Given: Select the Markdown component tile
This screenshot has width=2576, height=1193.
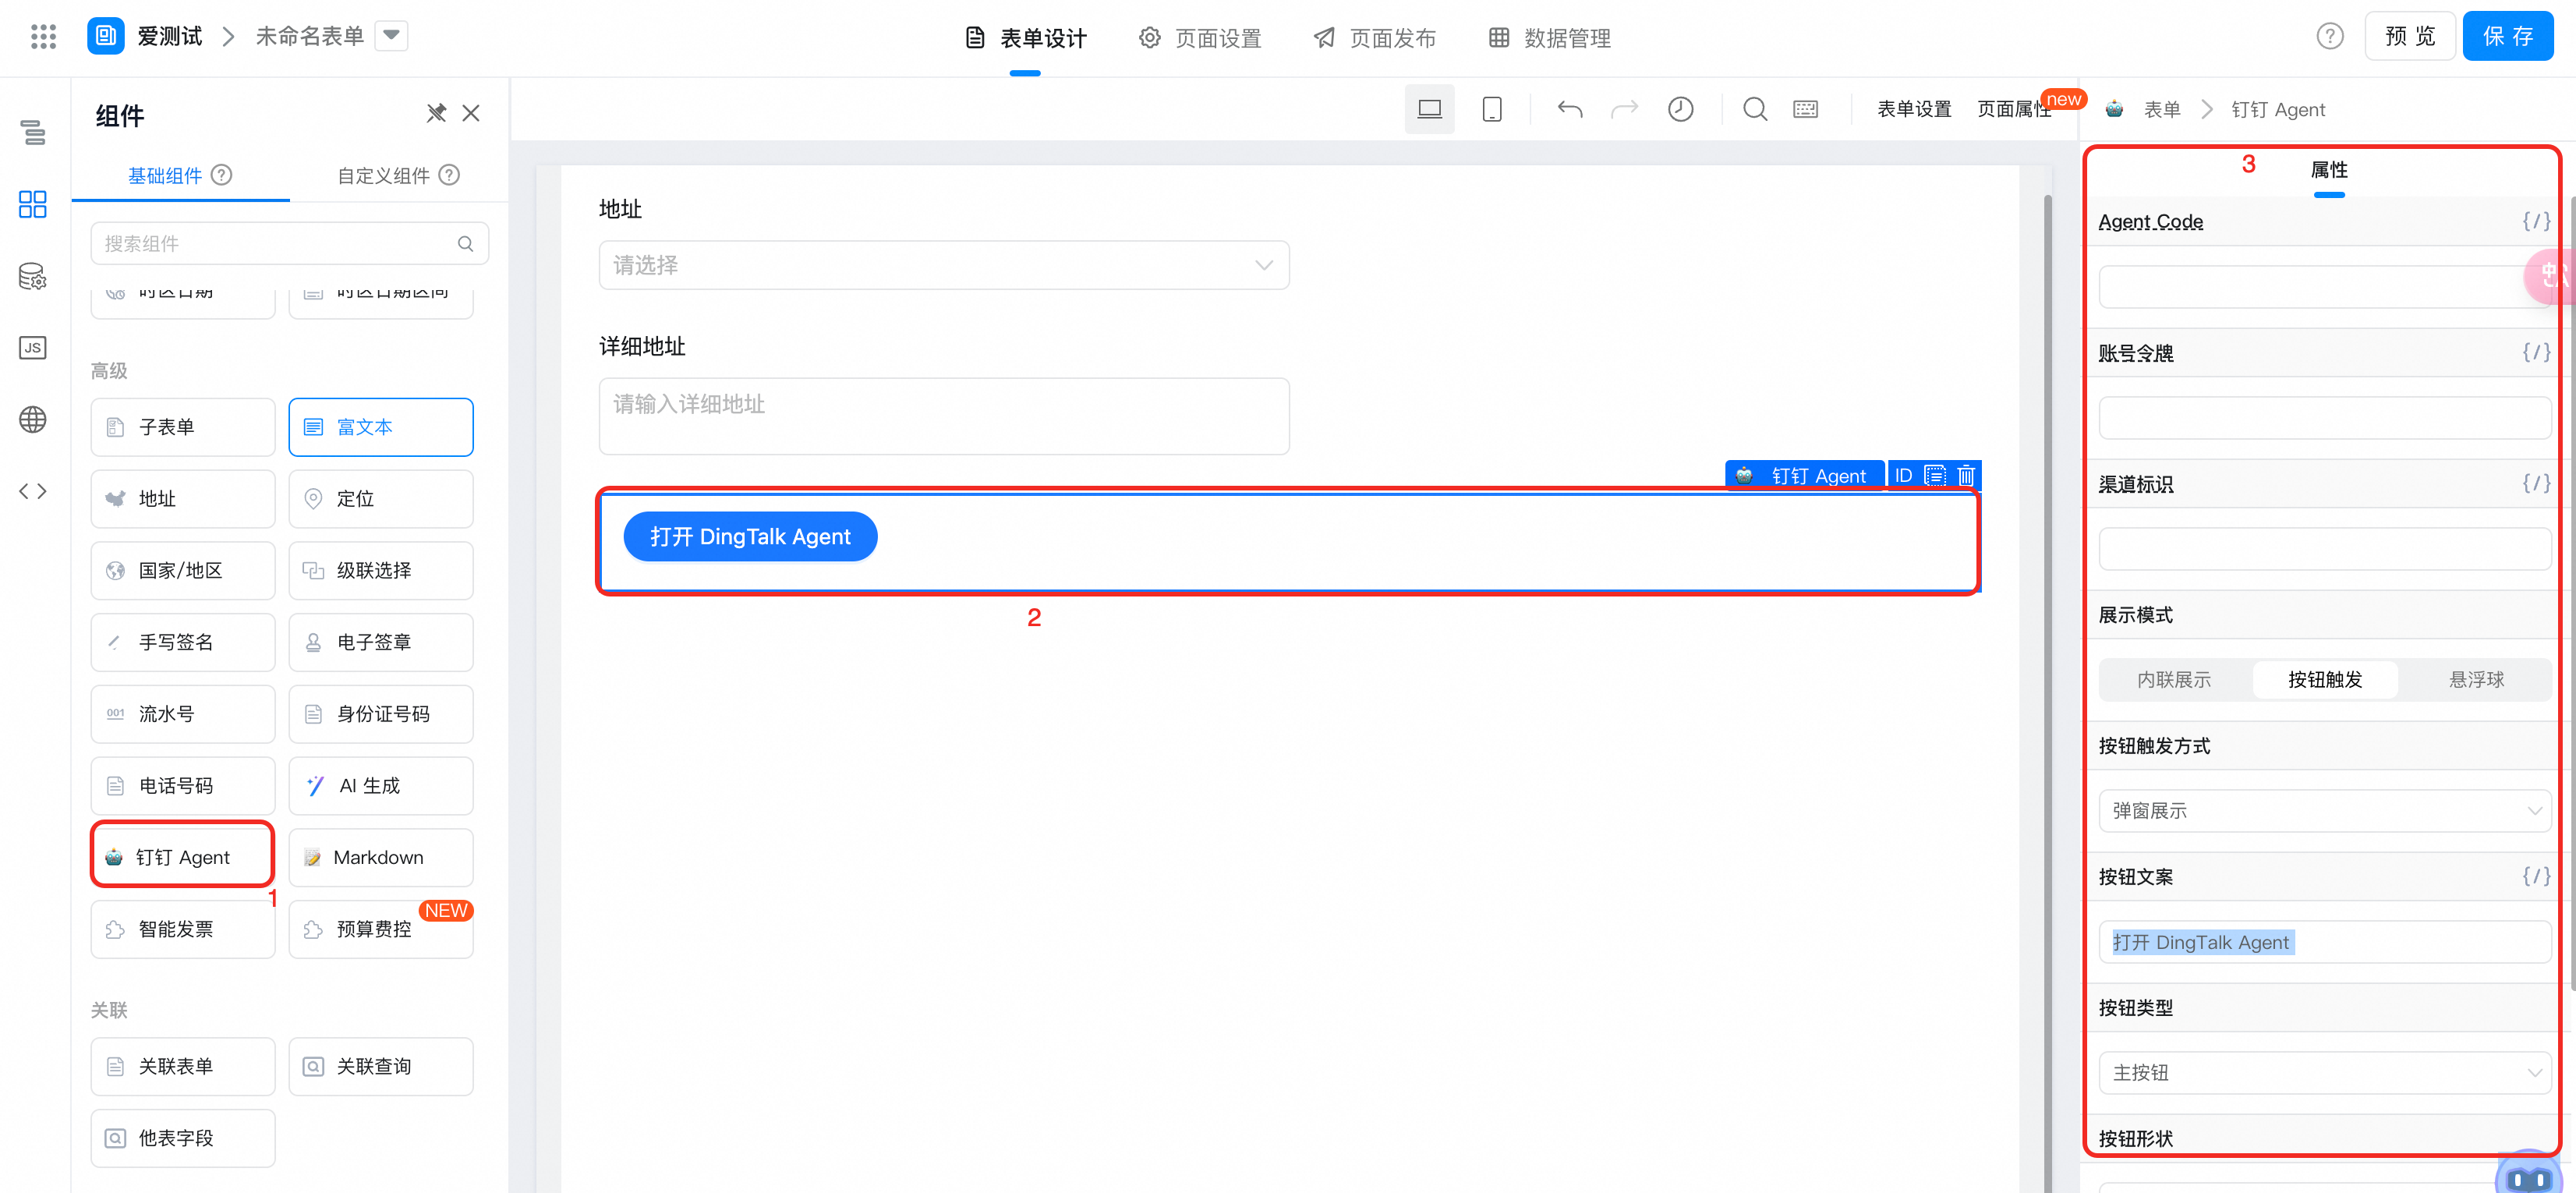Looking at the screenshot, I should pyautogui.click(x=381, y=857).
